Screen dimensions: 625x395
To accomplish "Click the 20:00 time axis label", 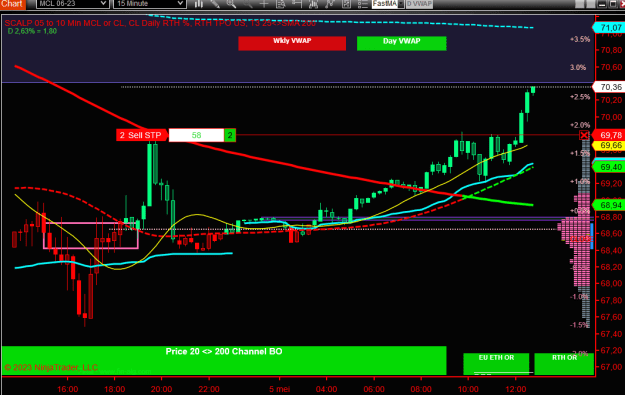I will (x=161, y=389).
